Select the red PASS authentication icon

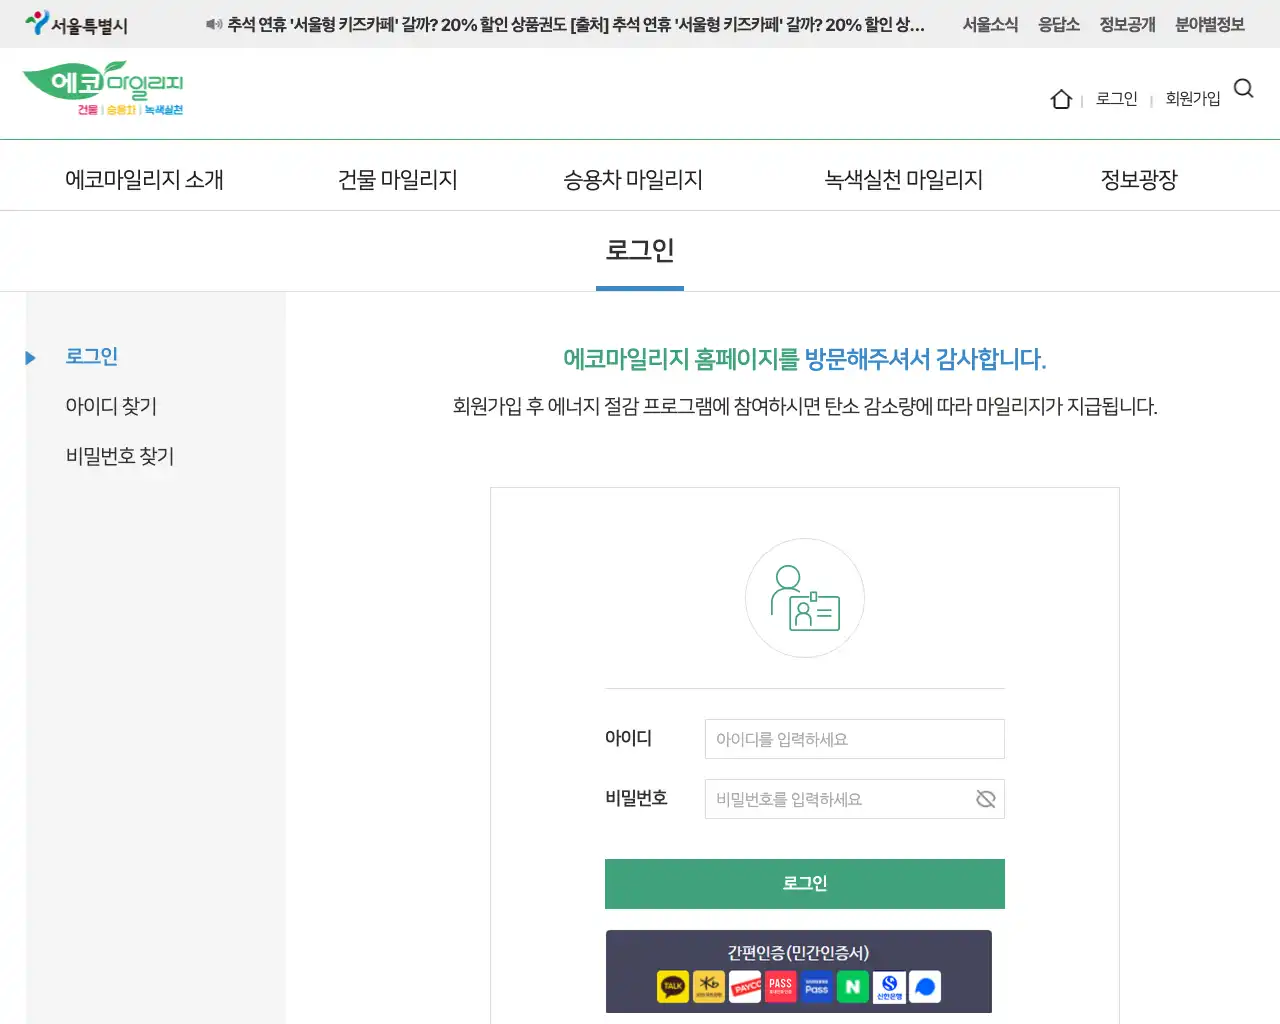point(781,987)
